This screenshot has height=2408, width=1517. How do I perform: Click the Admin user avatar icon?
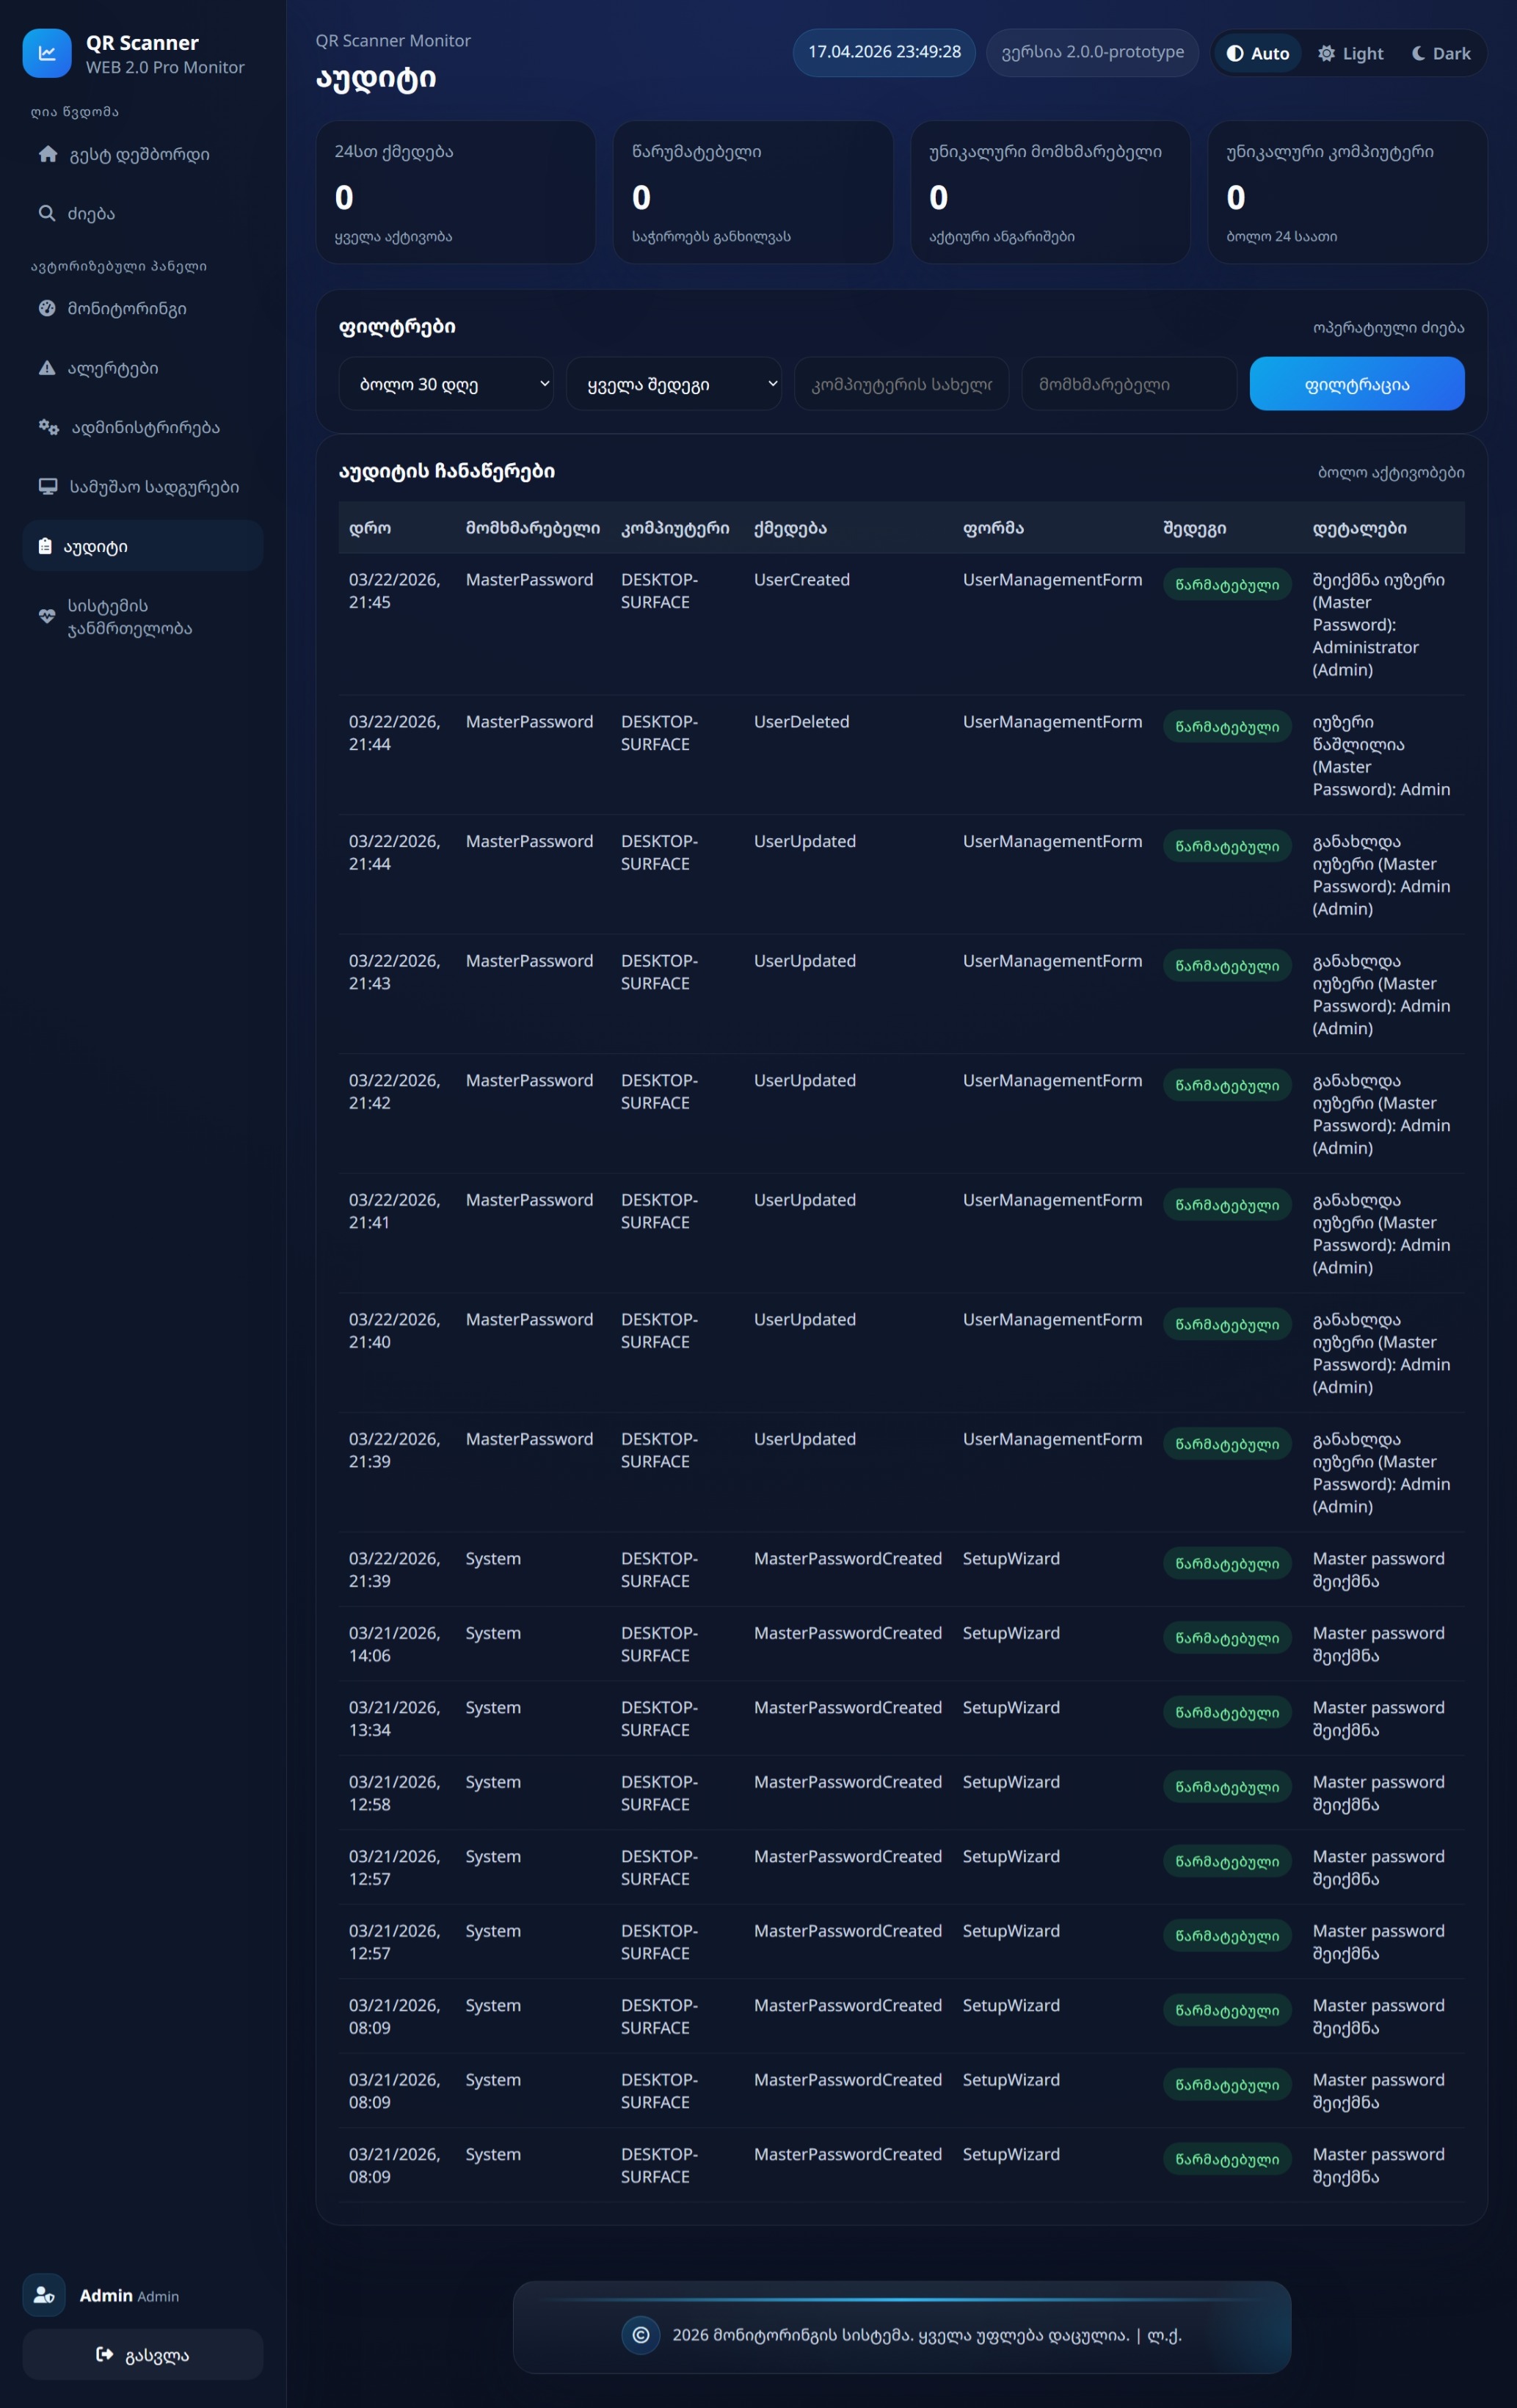[44, 2295]
